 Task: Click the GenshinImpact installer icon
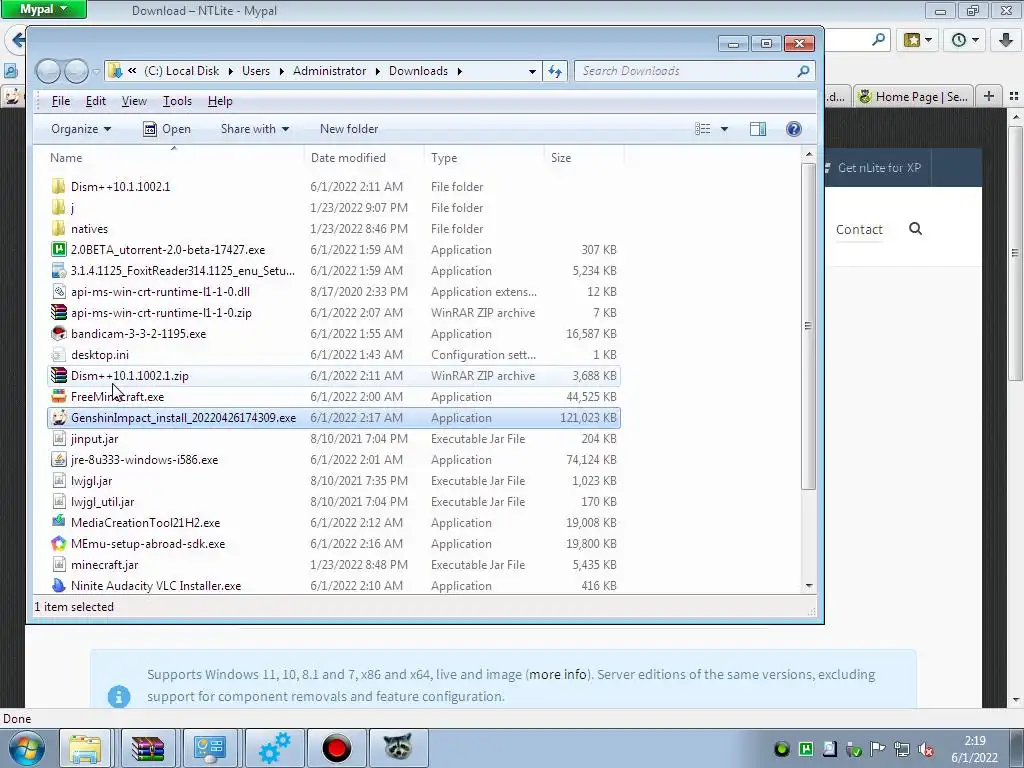click(59, 418)
